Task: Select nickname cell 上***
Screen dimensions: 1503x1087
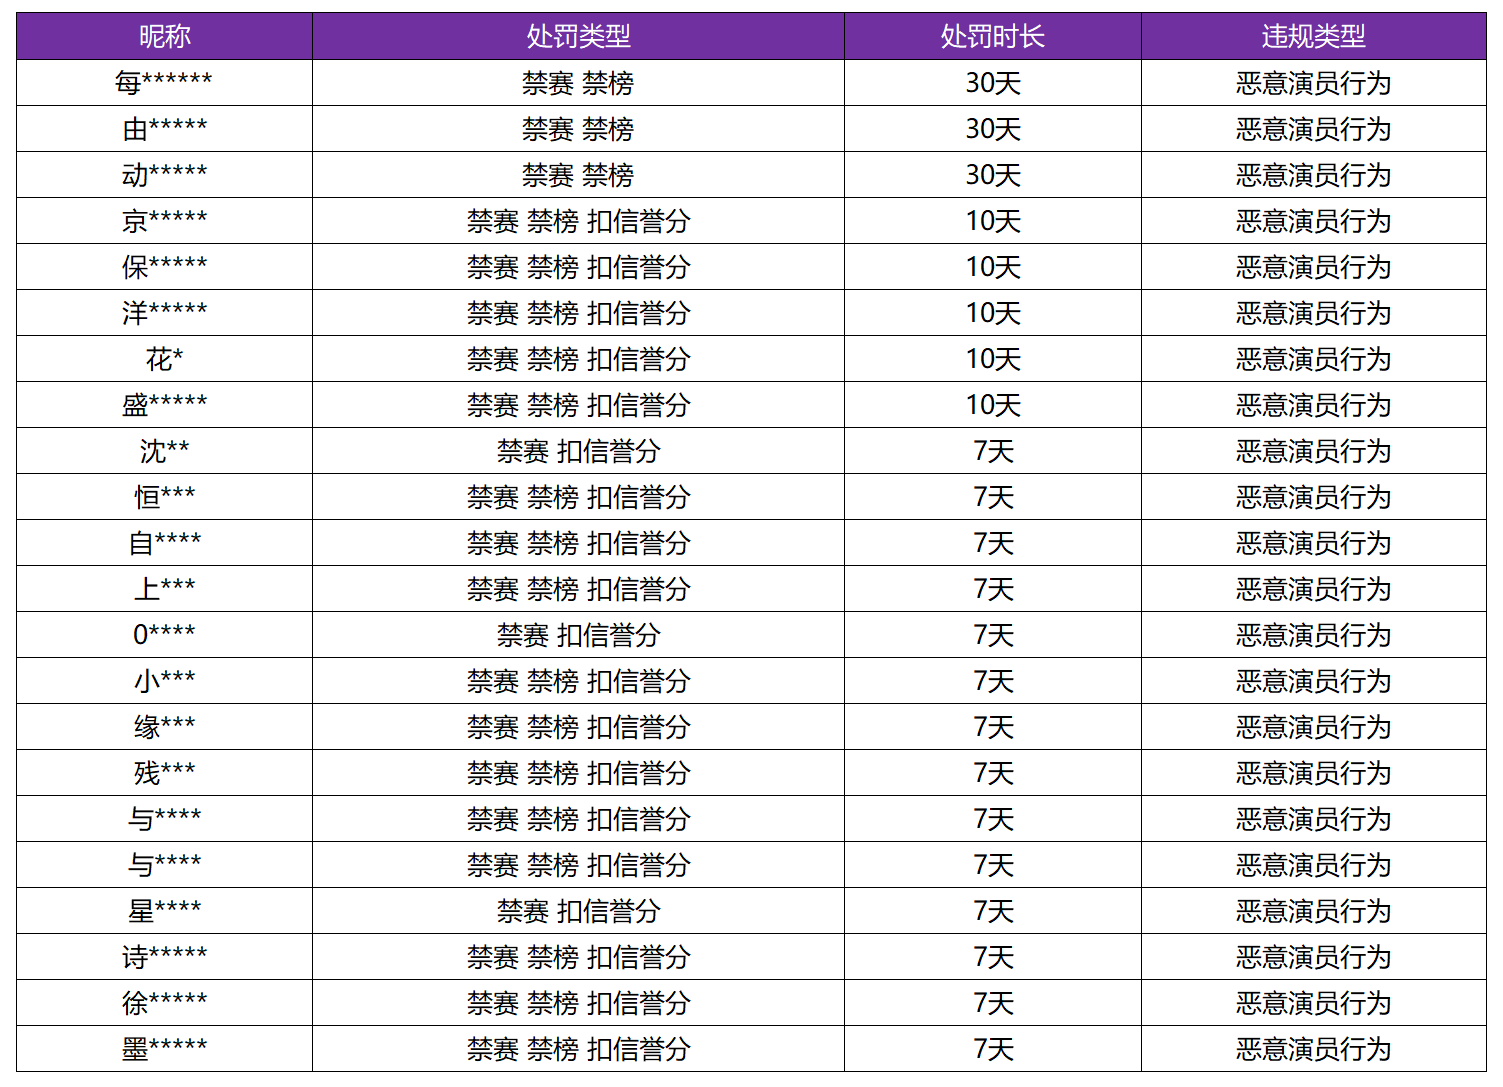Action: 164,589
